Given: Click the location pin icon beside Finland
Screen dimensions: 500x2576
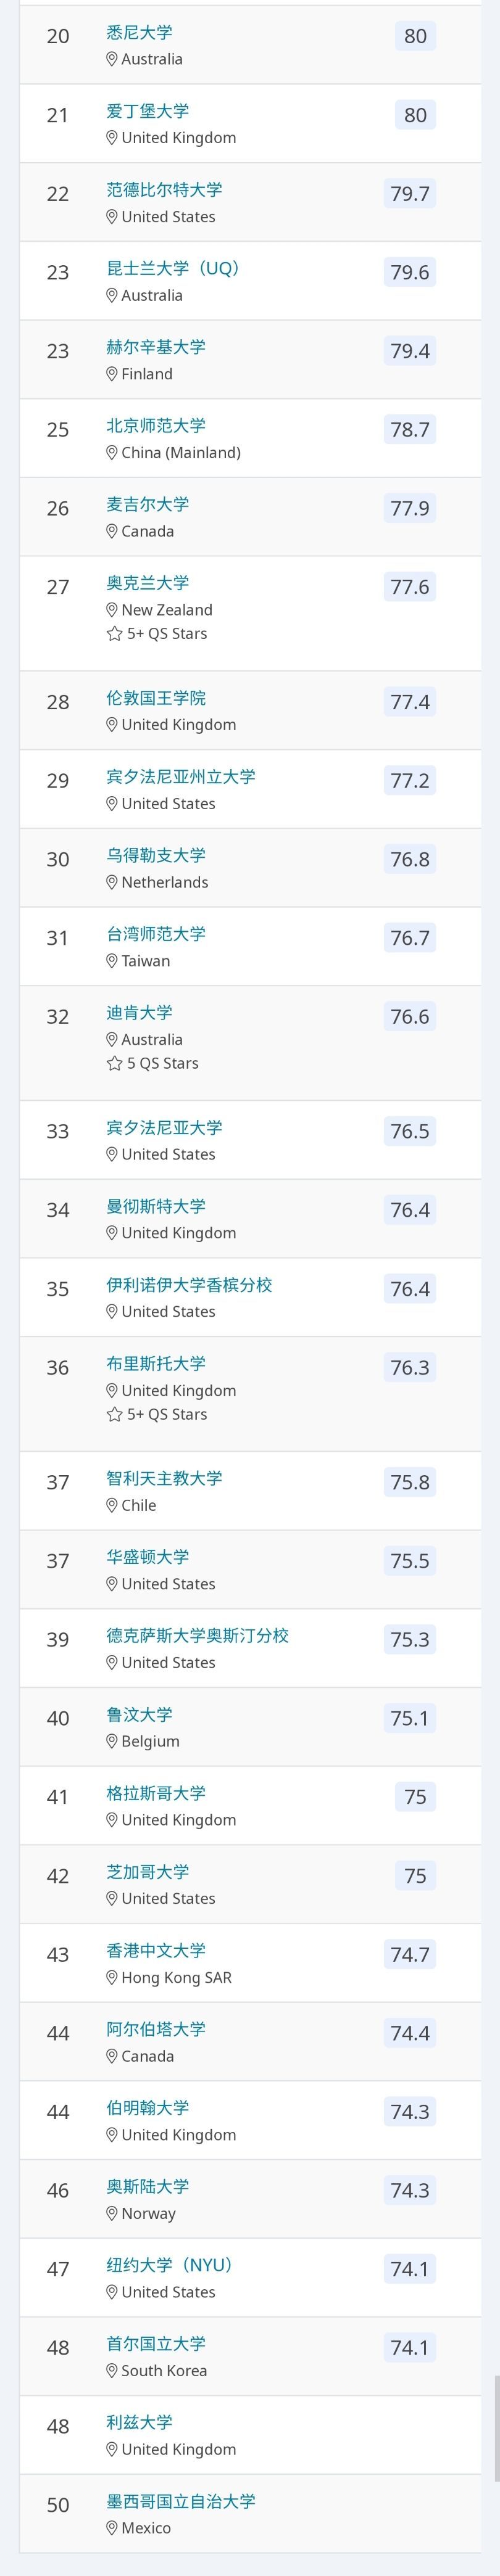Looking at the screenshot, I should [112, 374].
